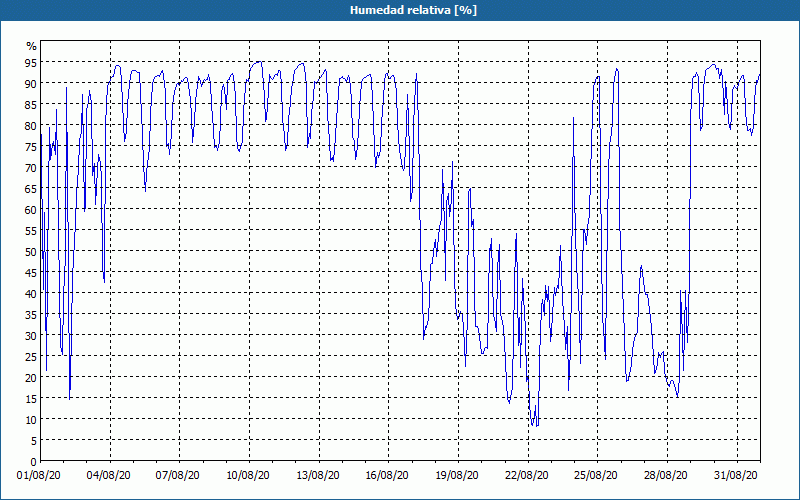Select the 45 value on the Y-axis
The height and width of the screenshot is (500, 800).
click(x=31, y=272)
